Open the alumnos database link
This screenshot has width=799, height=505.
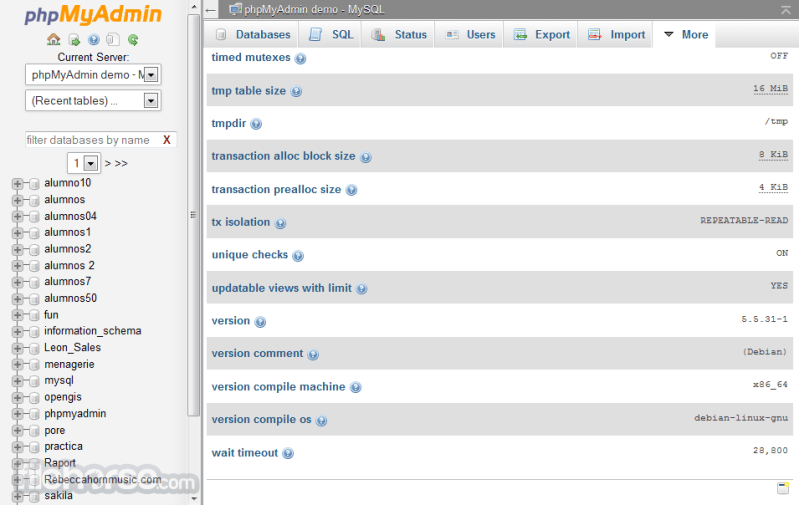click(x=64, y=199)
